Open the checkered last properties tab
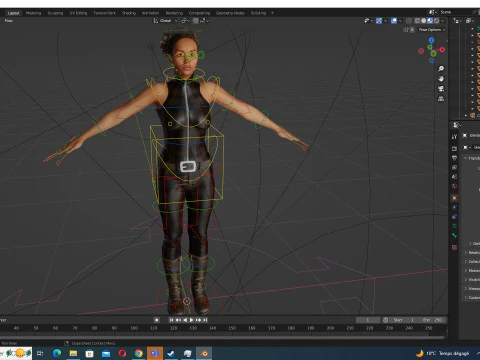The image size is (480, 360). pyautogui.click(x=454, y=247)
